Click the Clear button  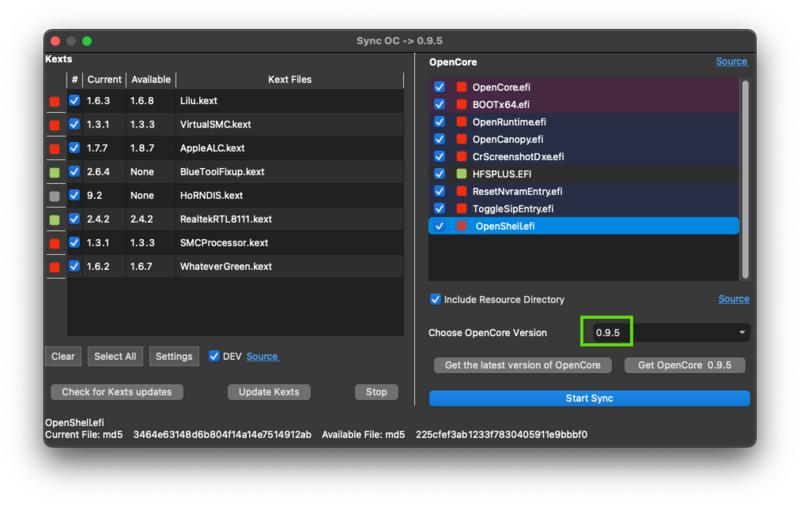pos(63,356)
